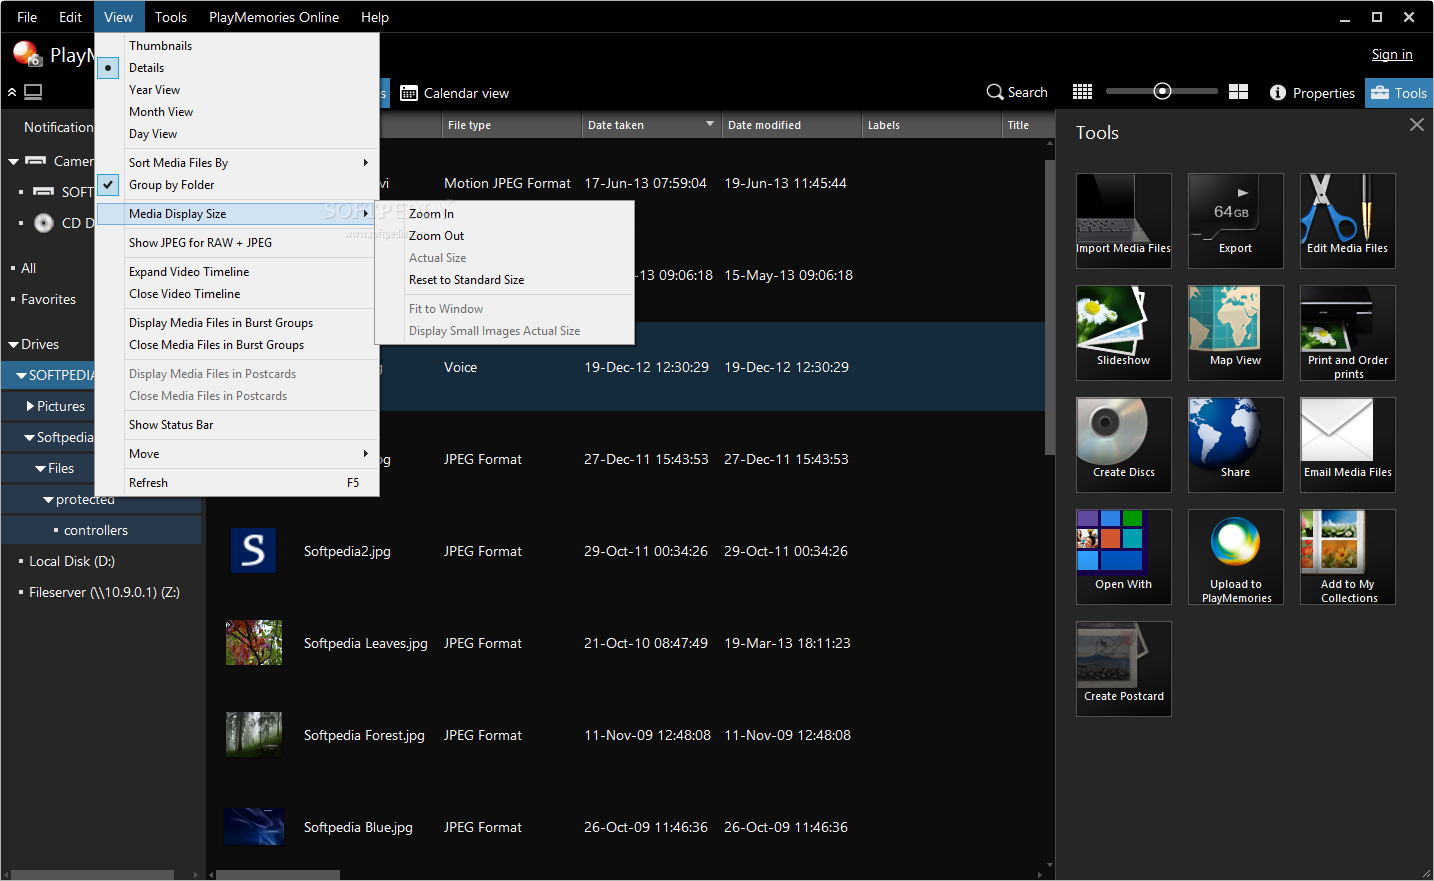
Task: Click the large thumbnails grid icon
Action: [1238, 92]
